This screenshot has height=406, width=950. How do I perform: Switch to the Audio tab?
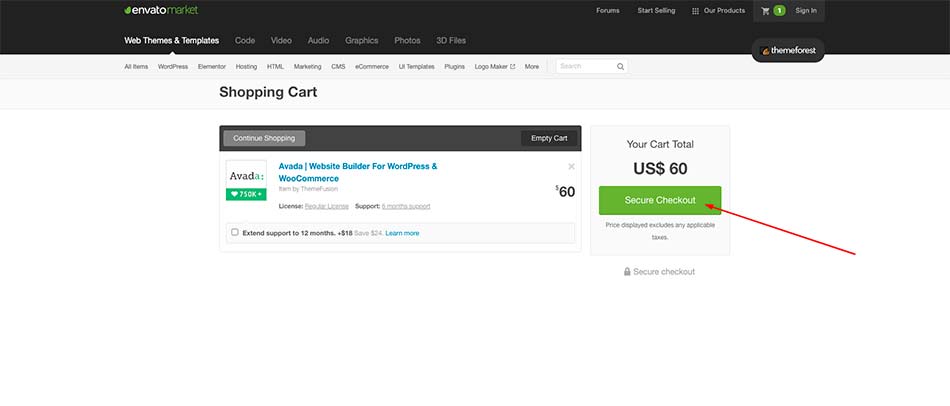click(318, 41)
